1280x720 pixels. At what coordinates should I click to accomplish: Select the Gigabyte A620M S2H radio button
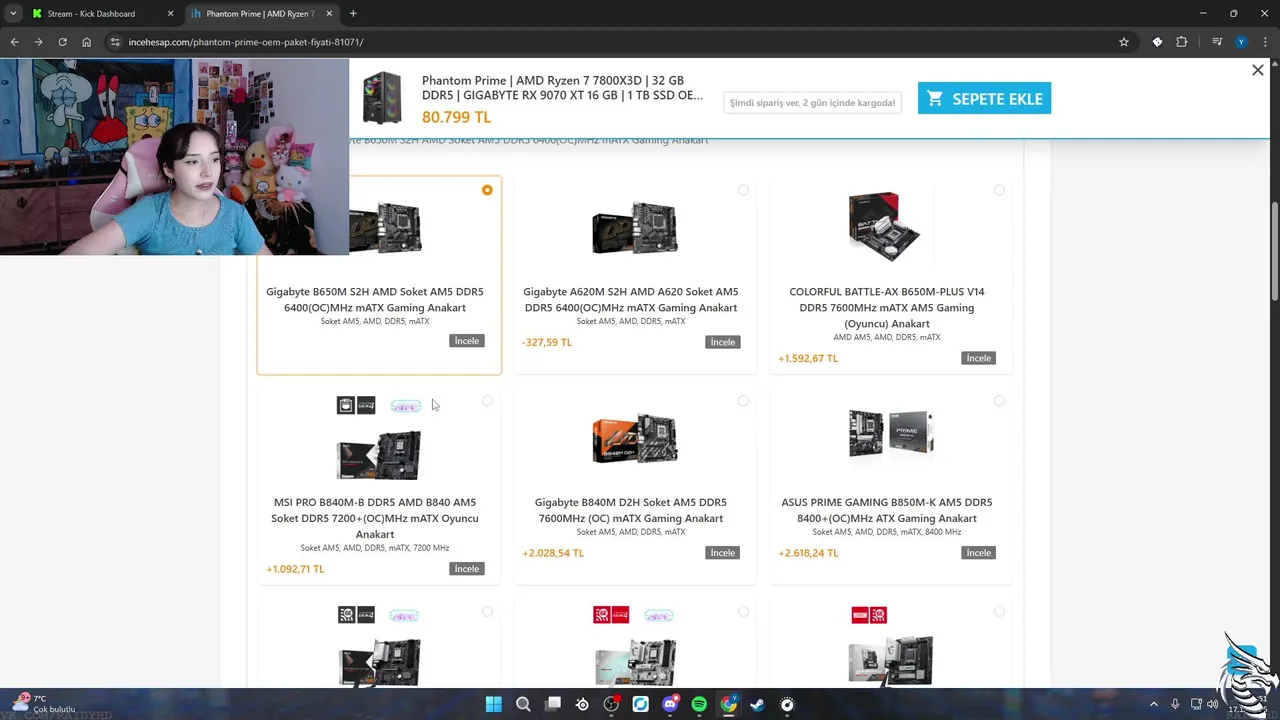pyautogui.click(x=743, y=190)
